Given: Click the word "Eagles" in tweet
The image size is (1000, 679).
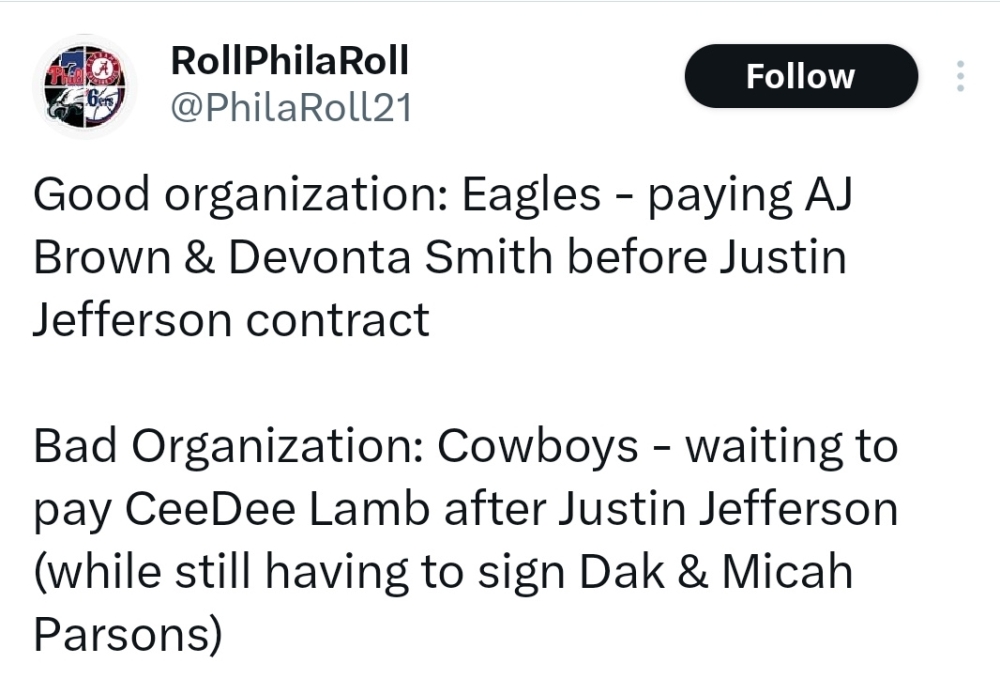Looking at the screenshot, I should 531,194.
